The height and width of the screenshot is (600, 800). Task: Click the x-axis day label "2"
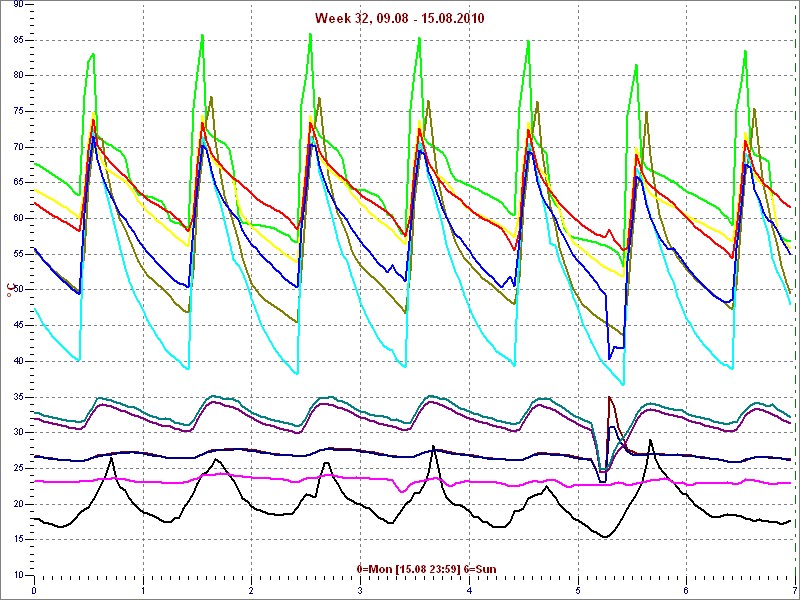[x=252, y=591]
